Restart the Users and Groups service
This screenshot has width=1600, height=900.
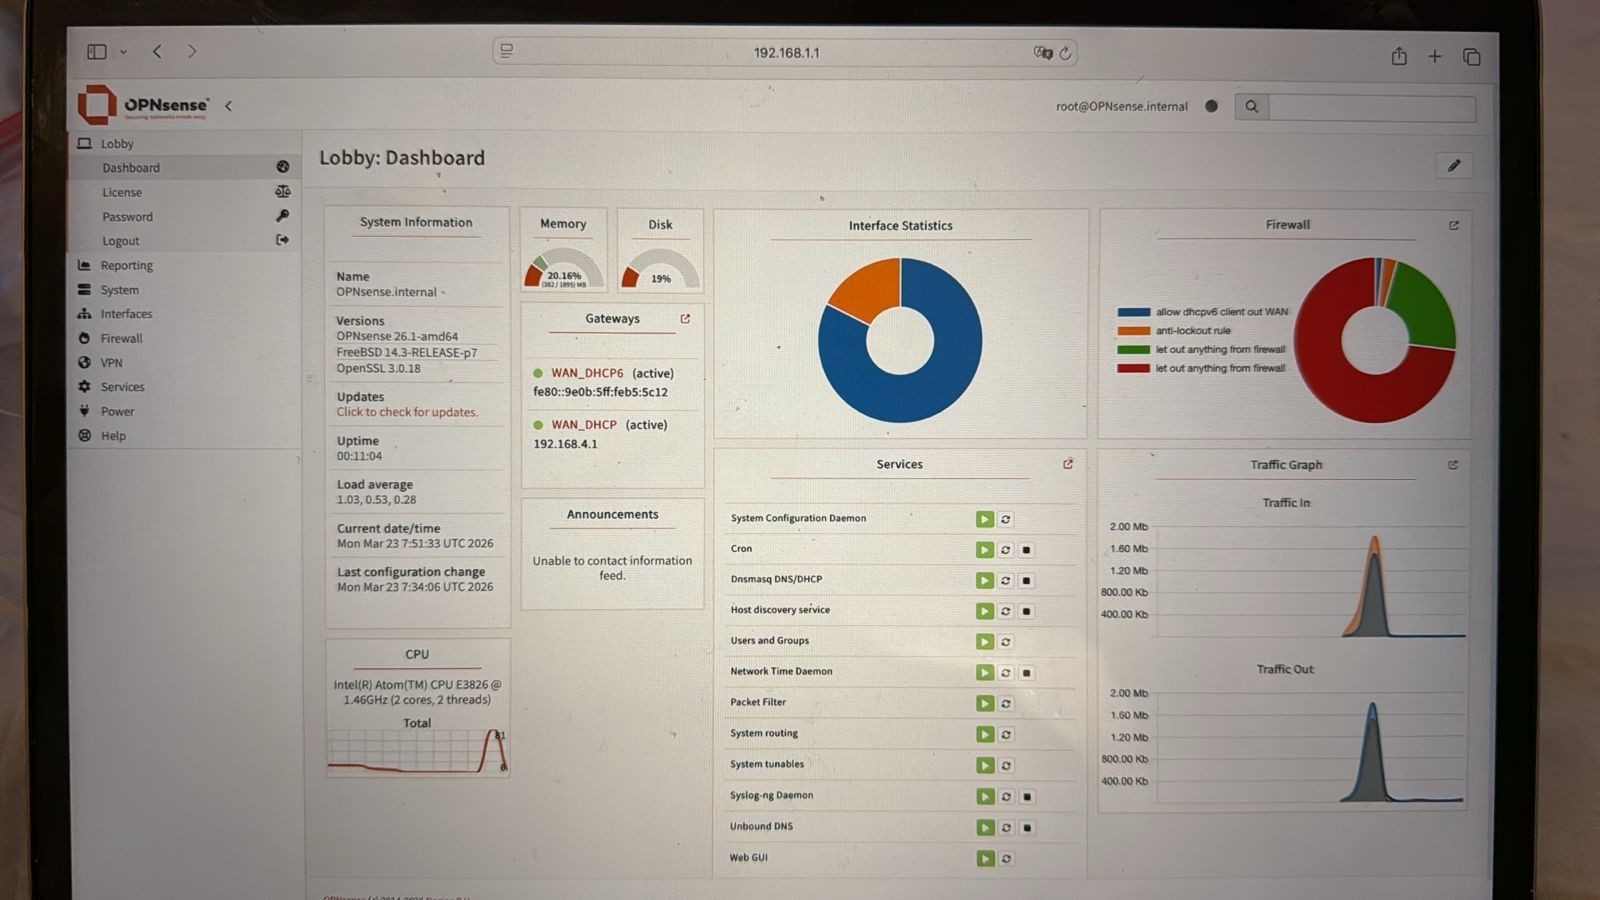click(x=1006, y=642)
